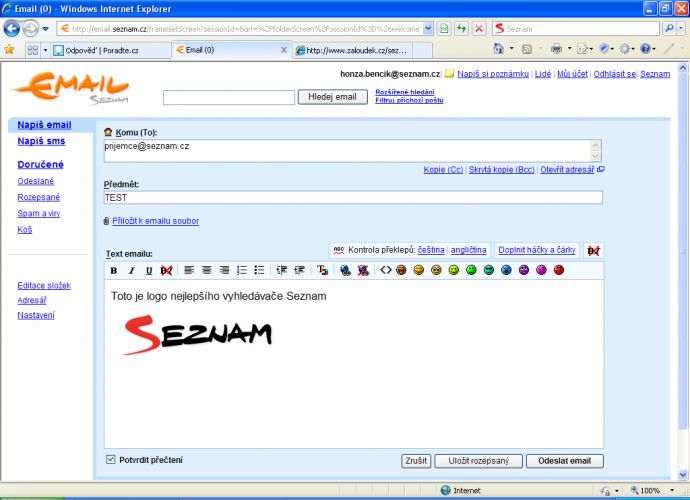Screen dimensions: 690x500
Task: Close the Email (0) tab
Action: coord(284,50)
